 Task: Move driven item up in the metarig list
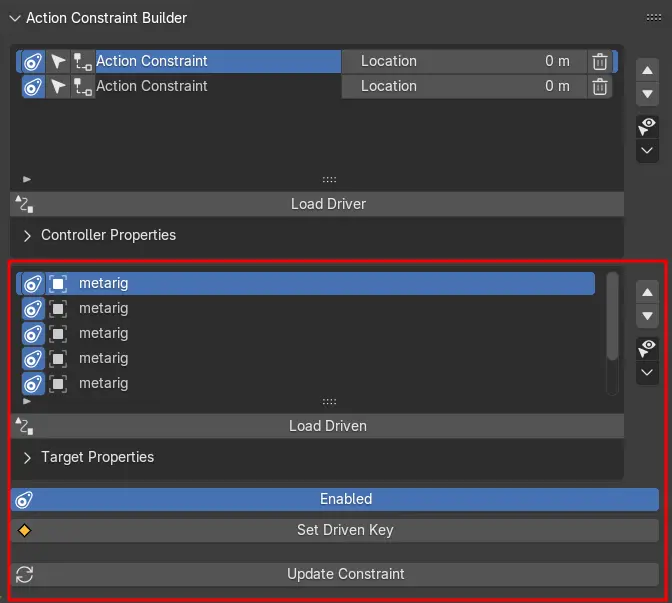[647, 292]
